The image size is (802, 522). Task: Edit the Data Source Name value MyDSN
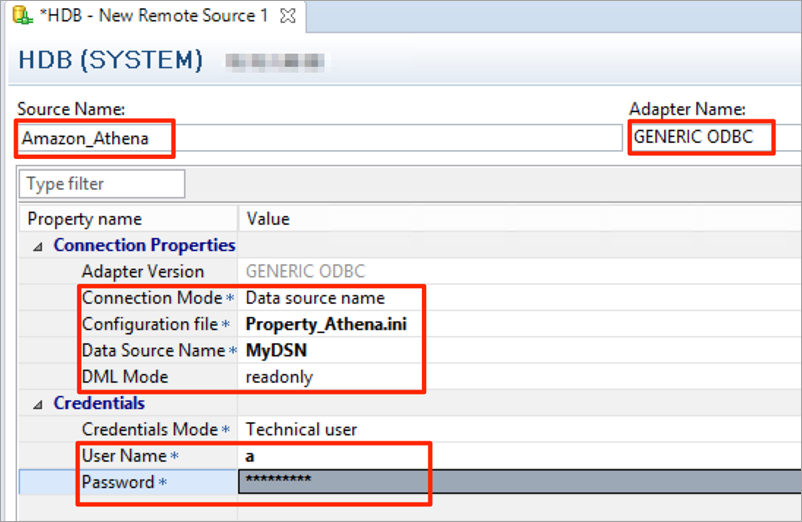click(276, 350)
